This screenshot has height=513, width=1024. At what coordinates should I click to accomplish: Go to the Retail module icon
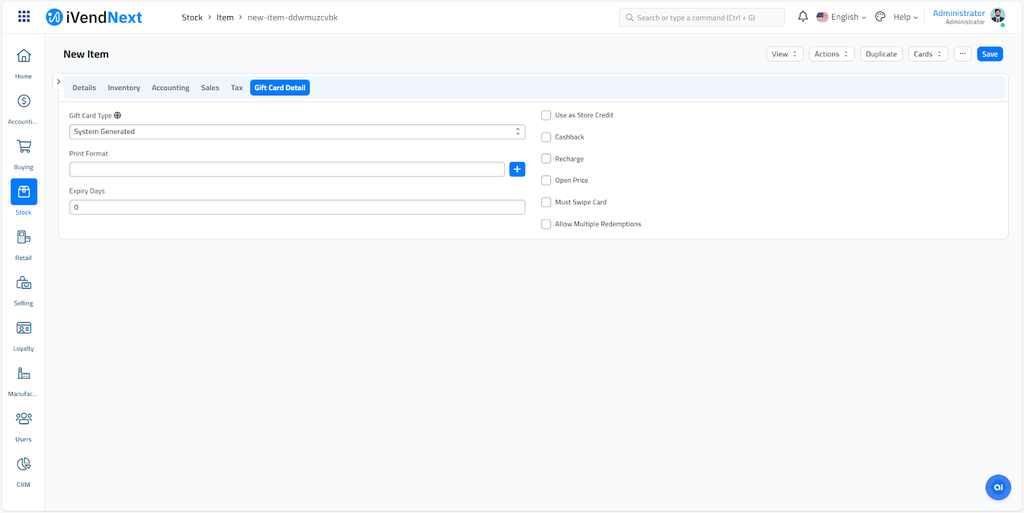(x=23, y=238)
